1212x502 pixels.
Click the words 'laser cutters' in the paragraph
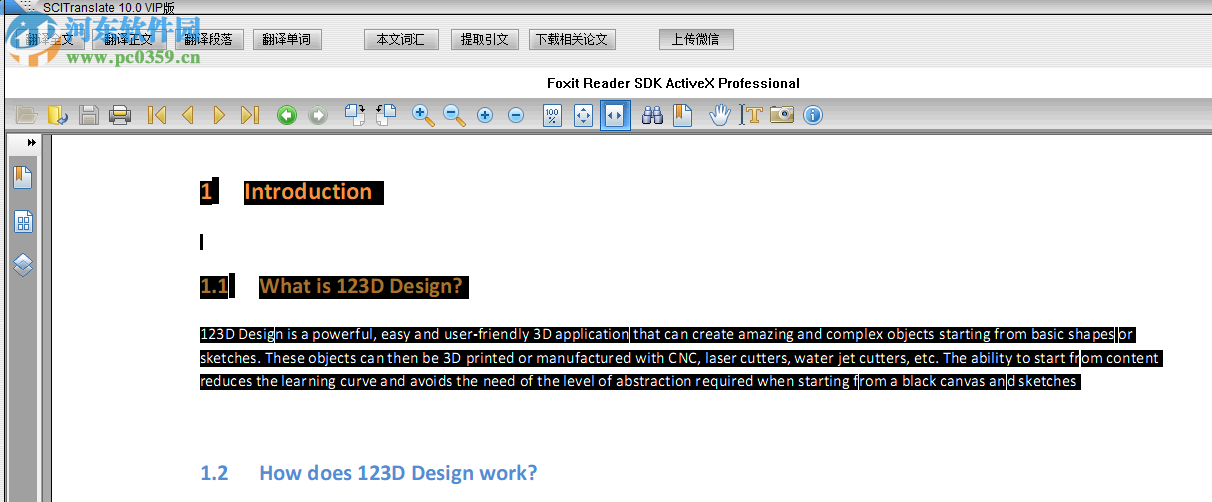pyautogui.click(x=748, y=358)
